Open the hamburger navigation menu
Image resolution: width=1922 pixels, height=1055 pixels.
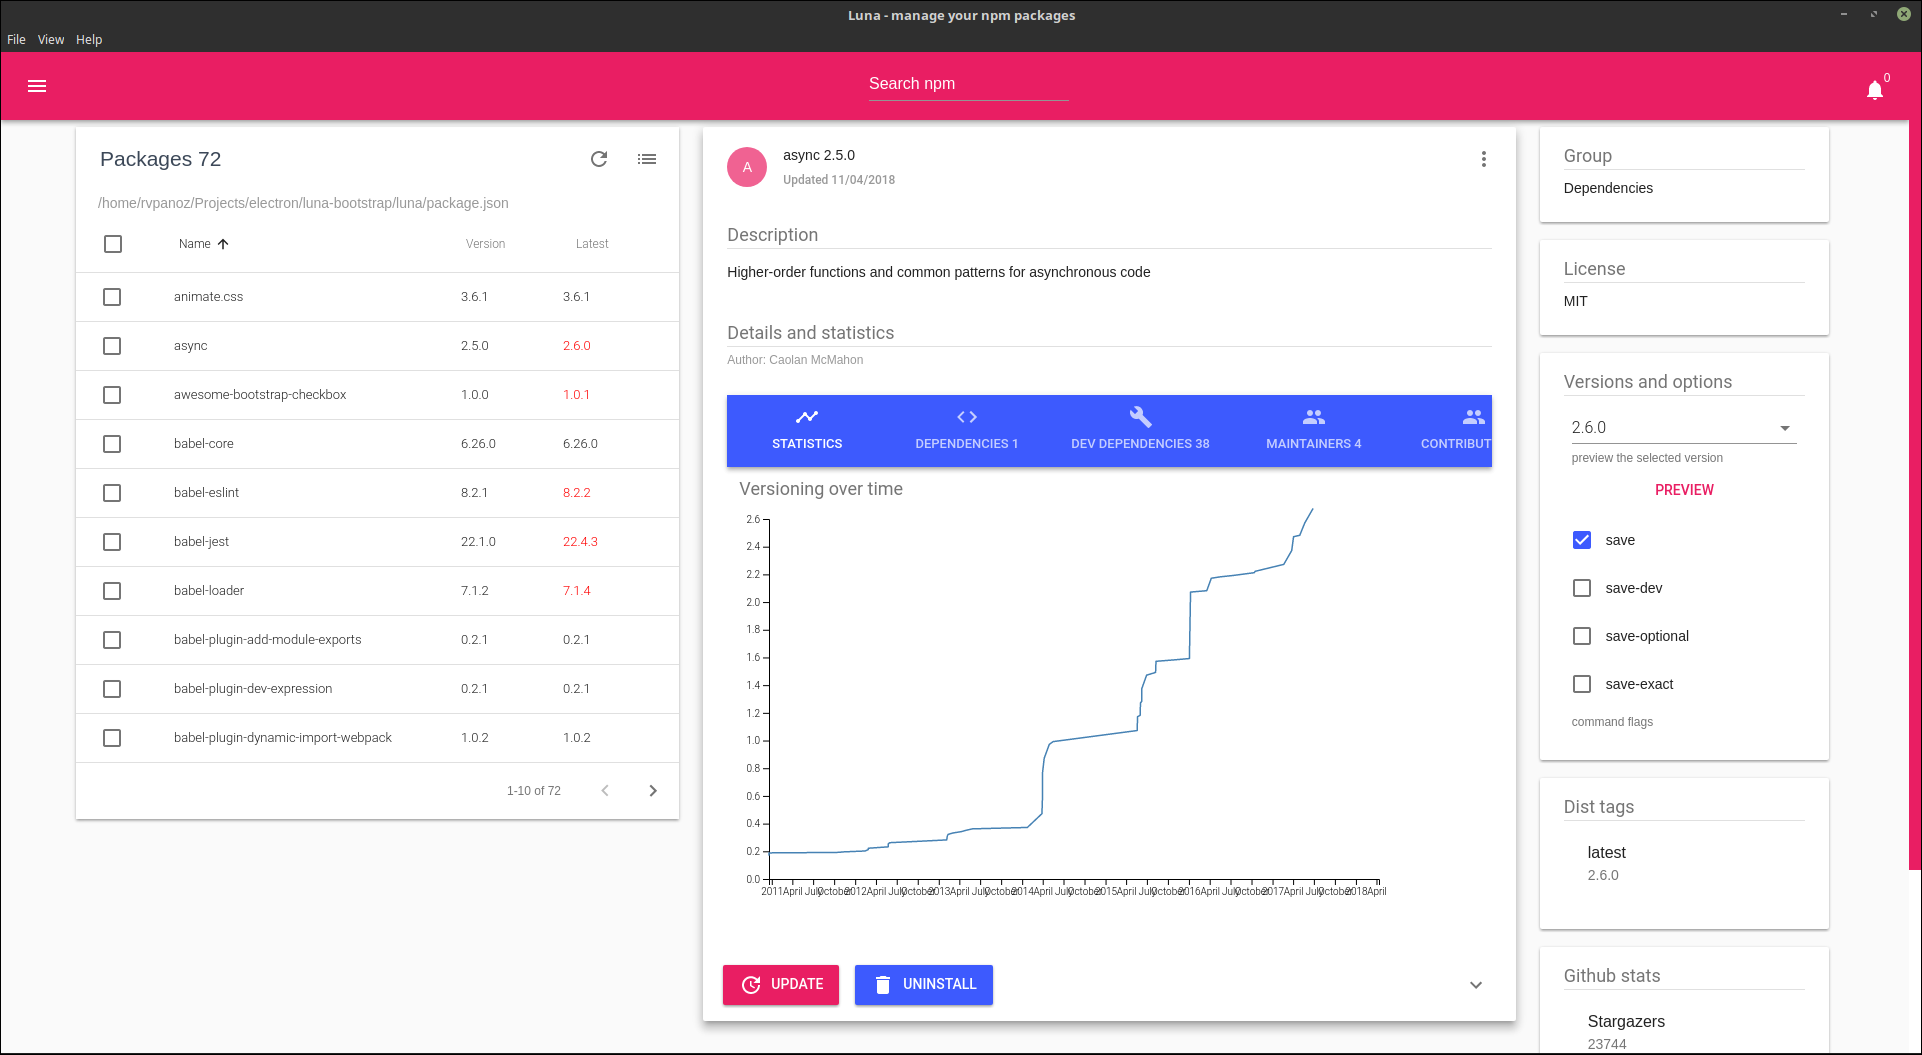[x=37, y=86]
